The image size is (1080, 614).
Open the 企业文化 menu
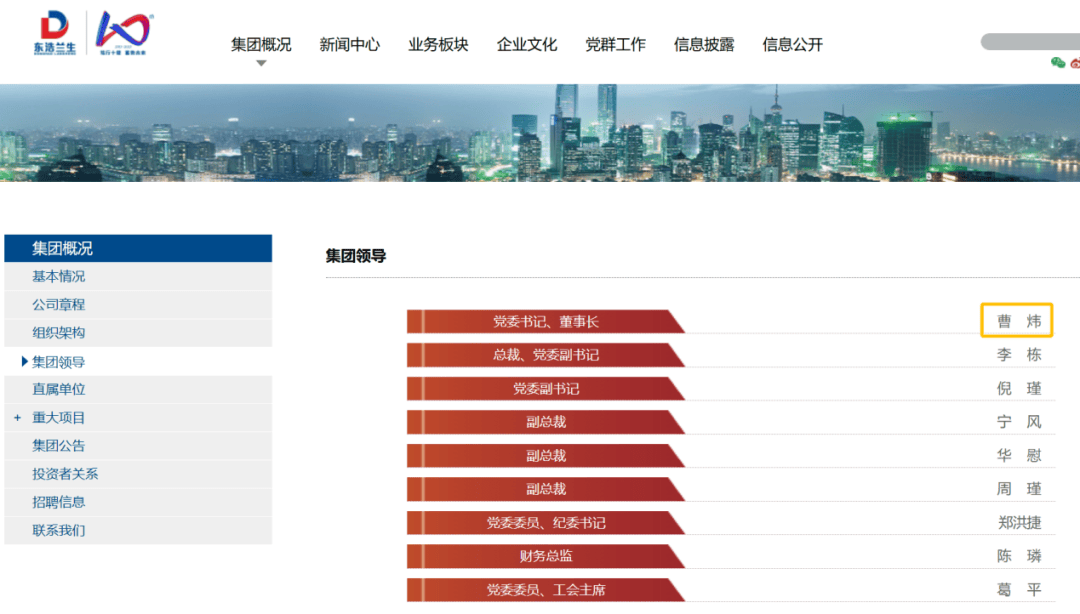click(x=527, y=44)
